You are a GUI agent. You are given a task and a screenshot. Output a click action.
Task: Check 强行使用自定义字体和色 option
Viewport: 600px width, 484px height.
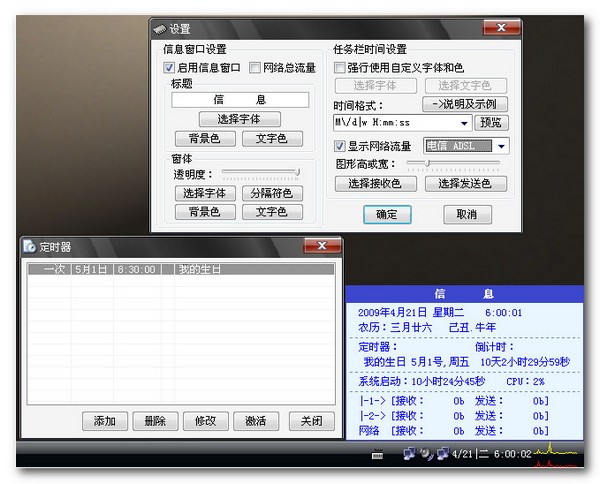[340, 68]
